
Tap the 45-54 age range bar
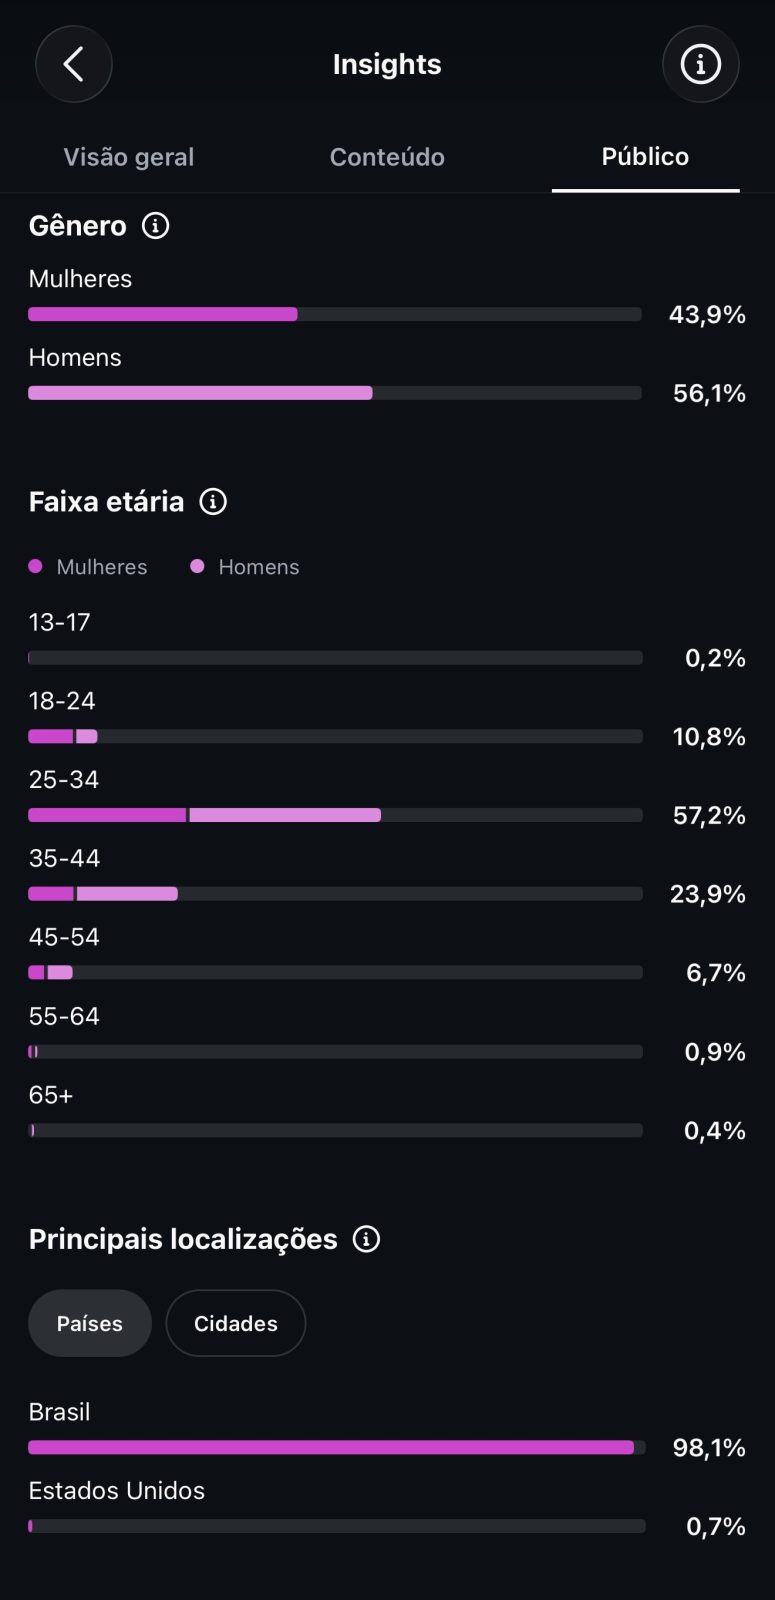335,972
